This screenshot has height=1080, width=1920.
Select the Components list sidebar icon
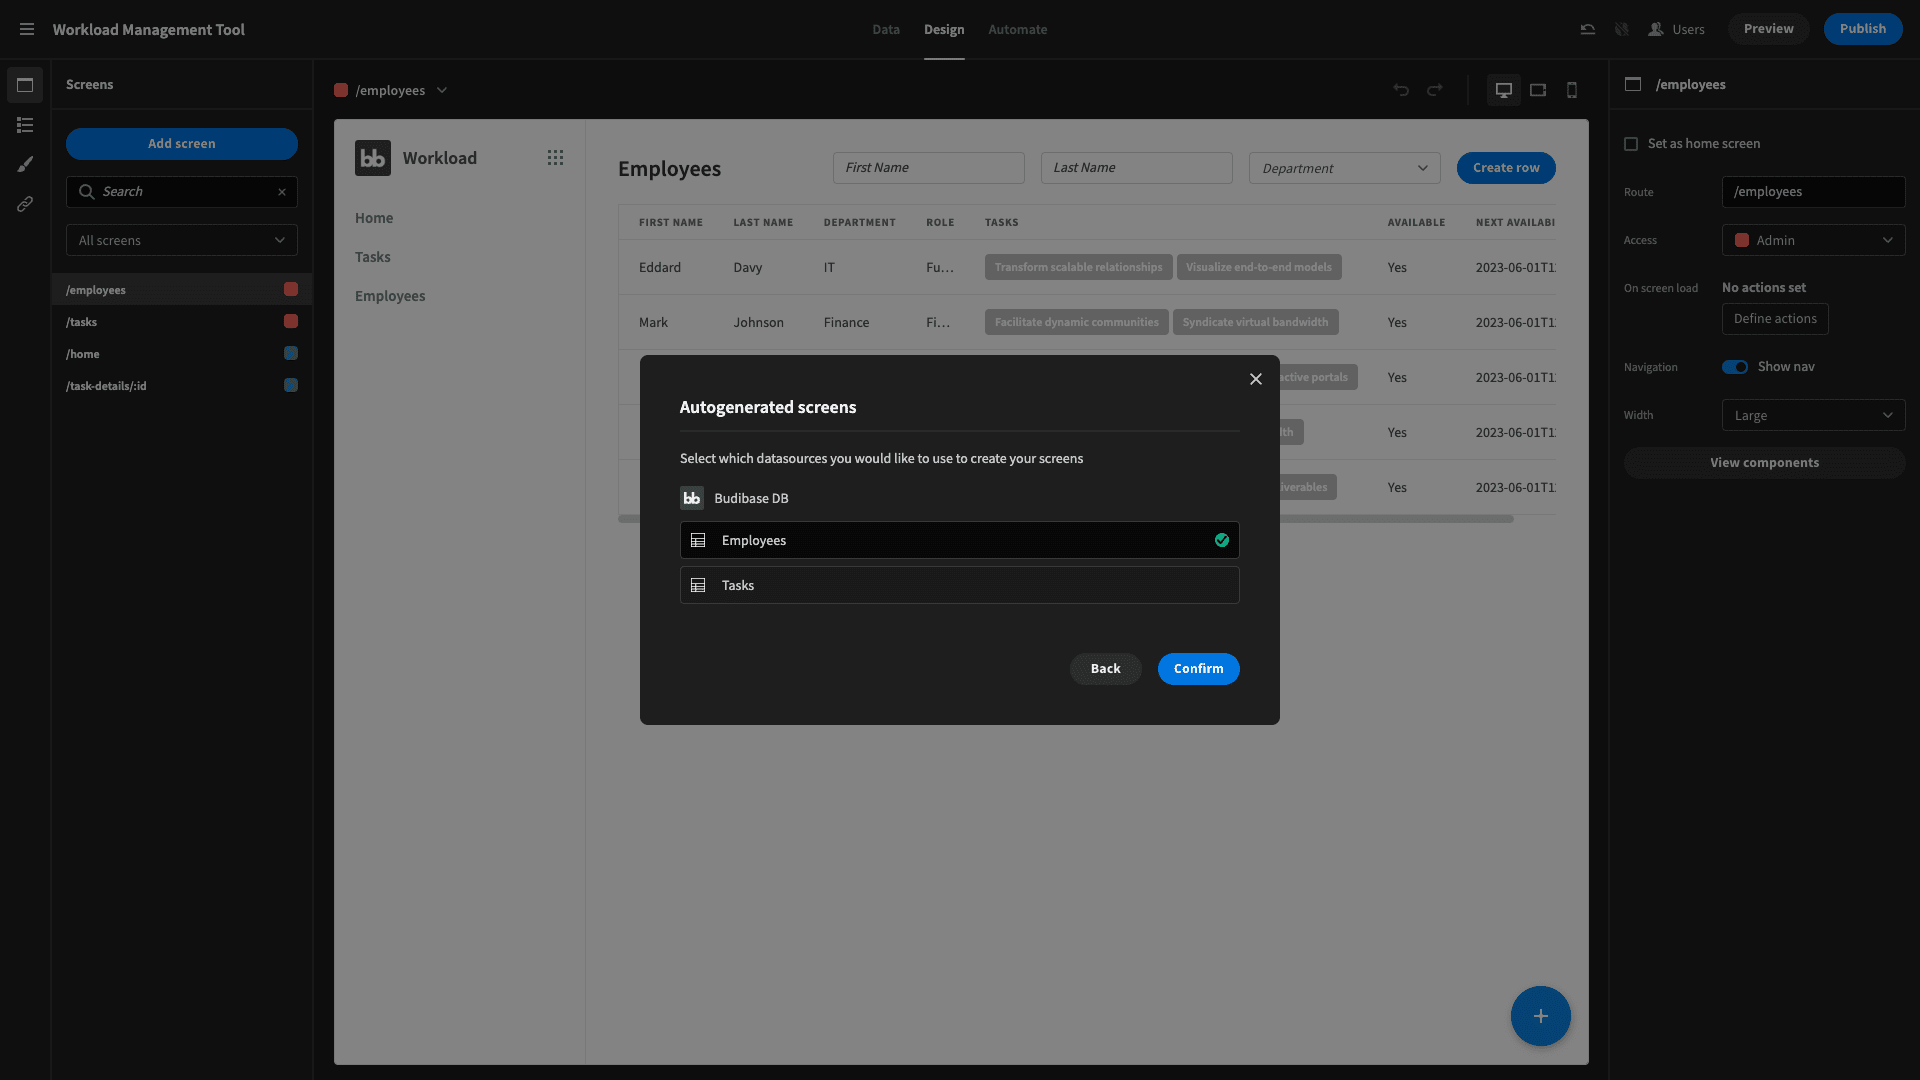(x=25, y=125)
